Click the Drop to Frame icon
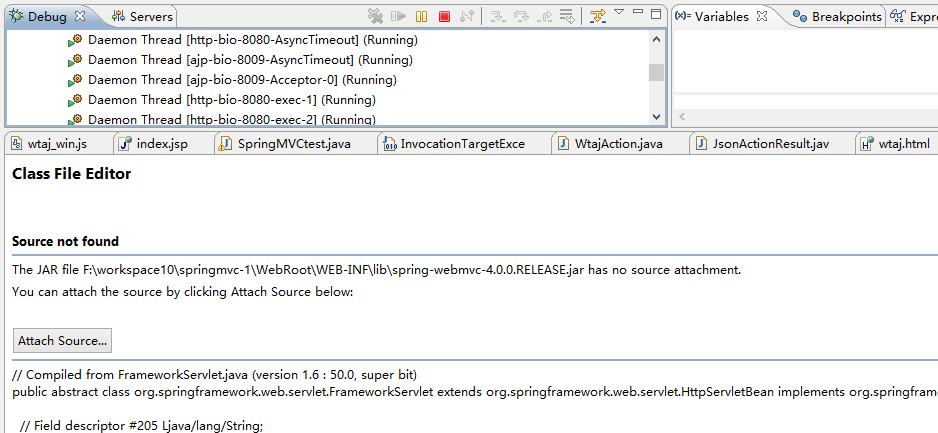Image resolution: width=938 pixels, height=433 pixels. [x=567, y=16]
